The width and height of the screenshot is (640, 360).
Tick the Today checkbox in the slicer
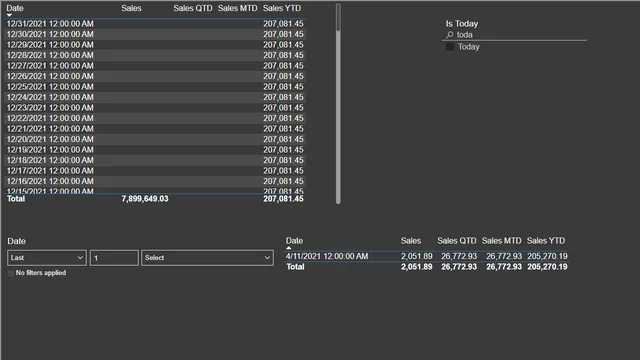coord(450,47)
